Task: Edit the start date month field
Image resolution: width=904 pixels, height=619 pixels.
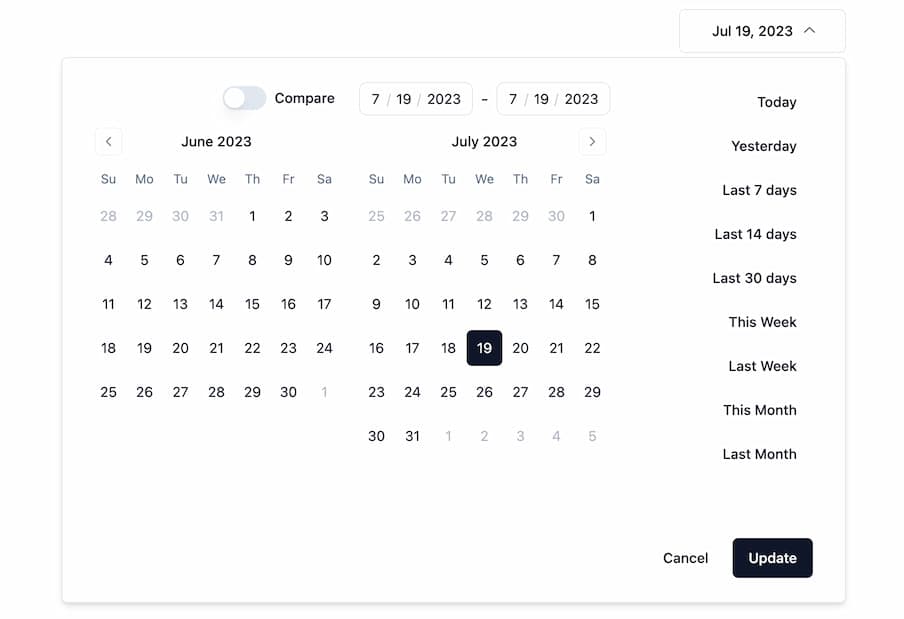Action: click(x=376, y=98)
